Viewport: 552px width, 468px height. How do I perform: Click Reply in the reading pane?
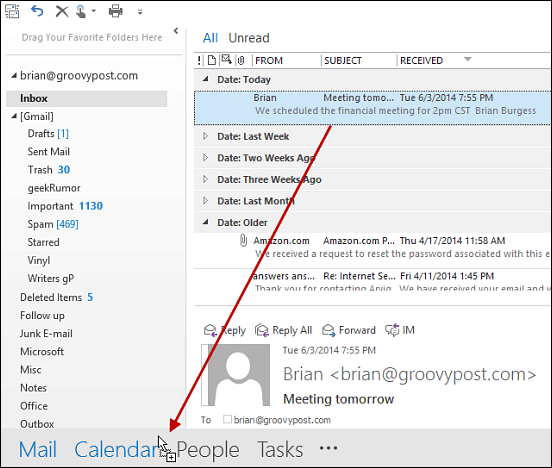tap(225, 330)
